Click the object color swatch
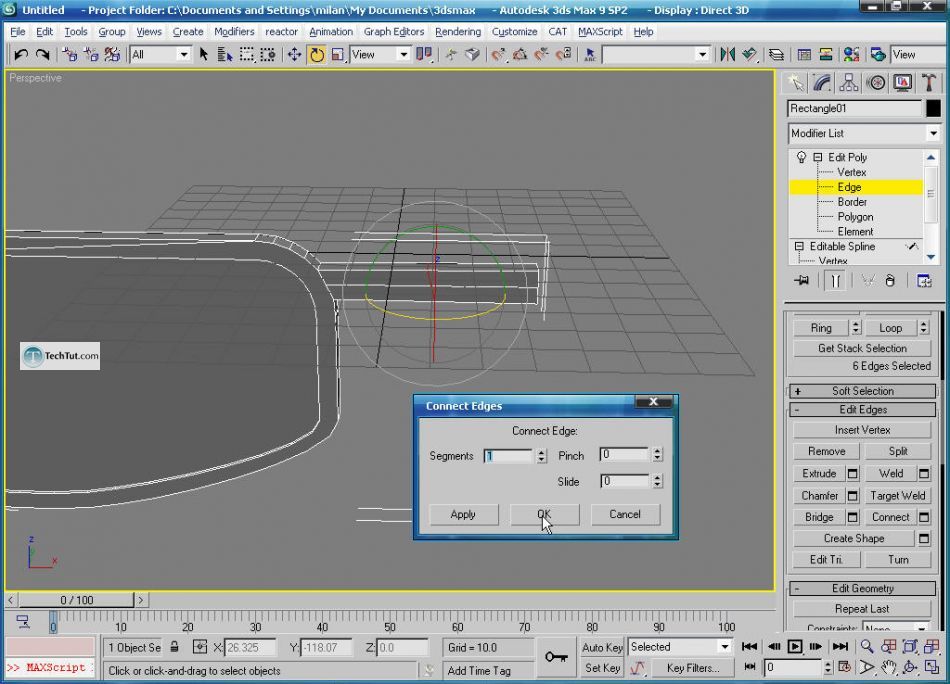Image resolution: width=950 pixels, height=684 pixels. [x=933, y=108]
